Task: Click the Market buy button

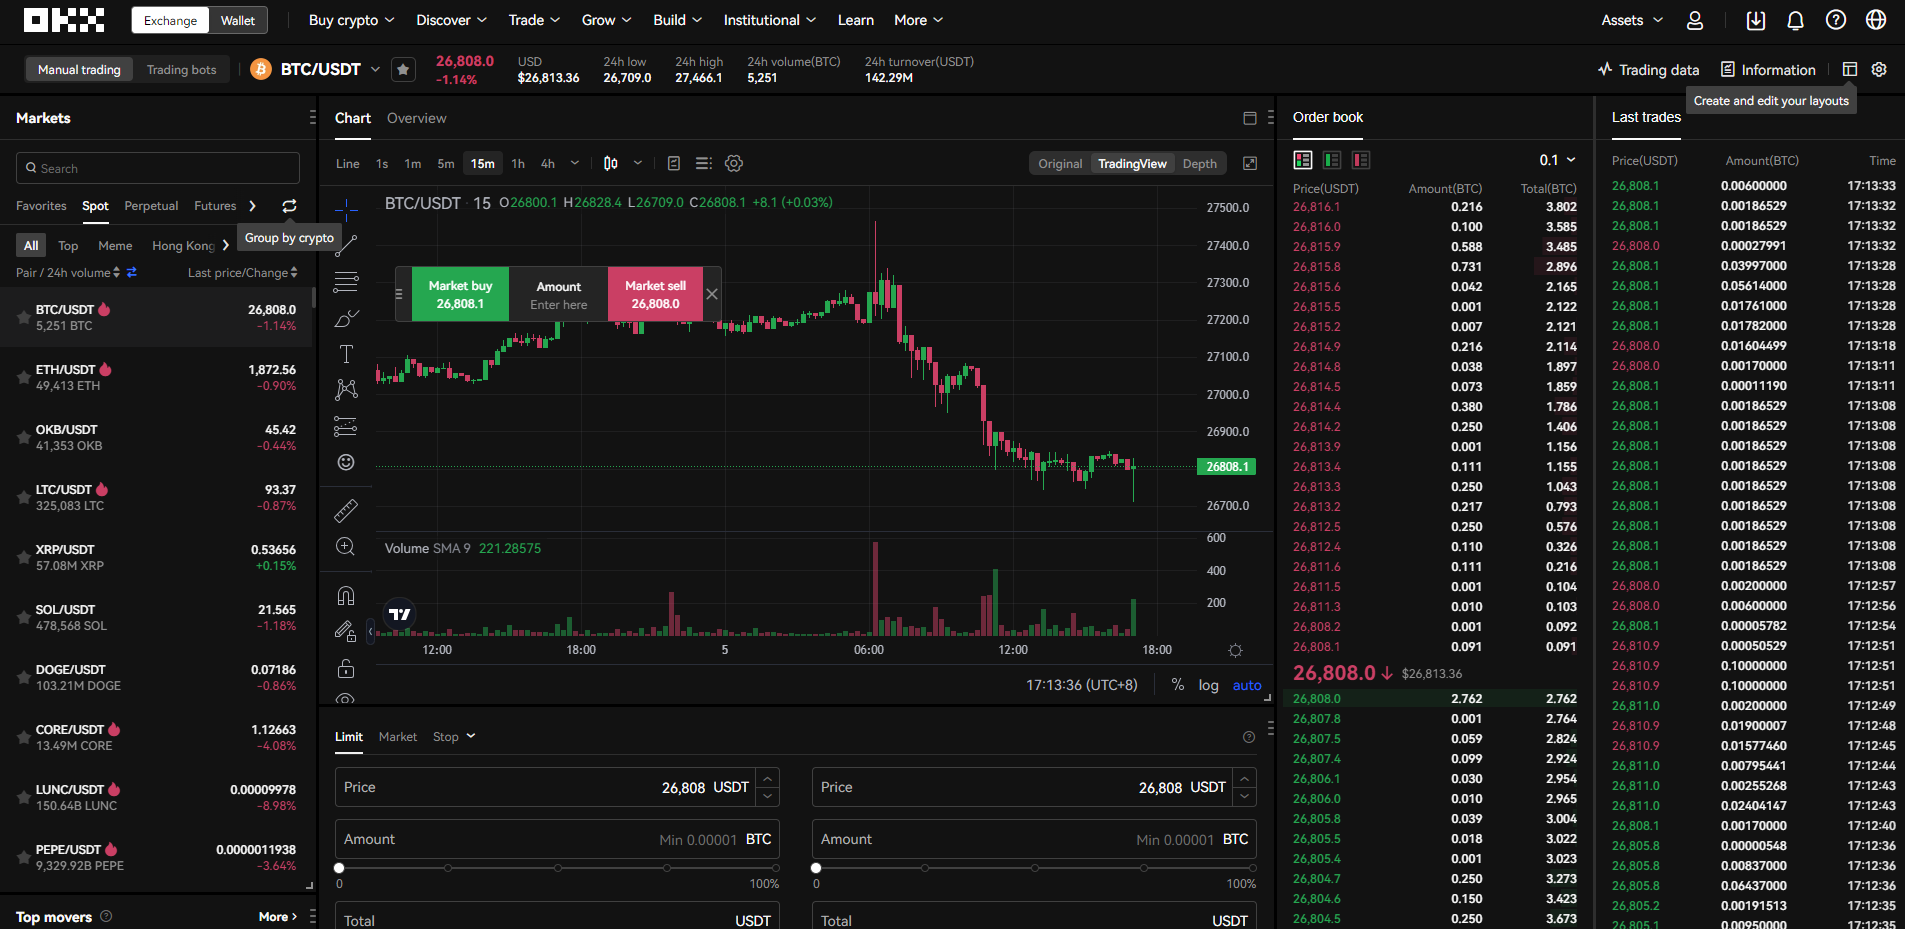Action: (460, 294)
